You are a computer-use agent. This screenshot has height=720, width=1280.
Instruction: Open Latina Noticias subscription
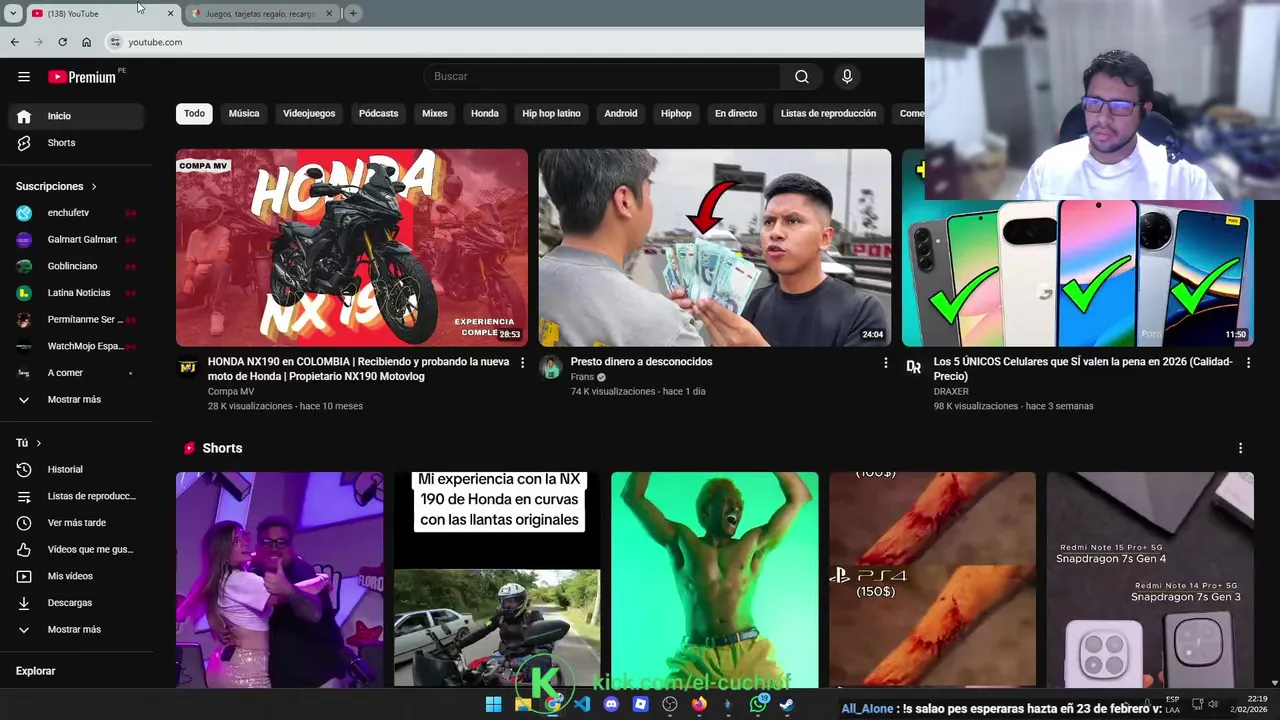76,293
